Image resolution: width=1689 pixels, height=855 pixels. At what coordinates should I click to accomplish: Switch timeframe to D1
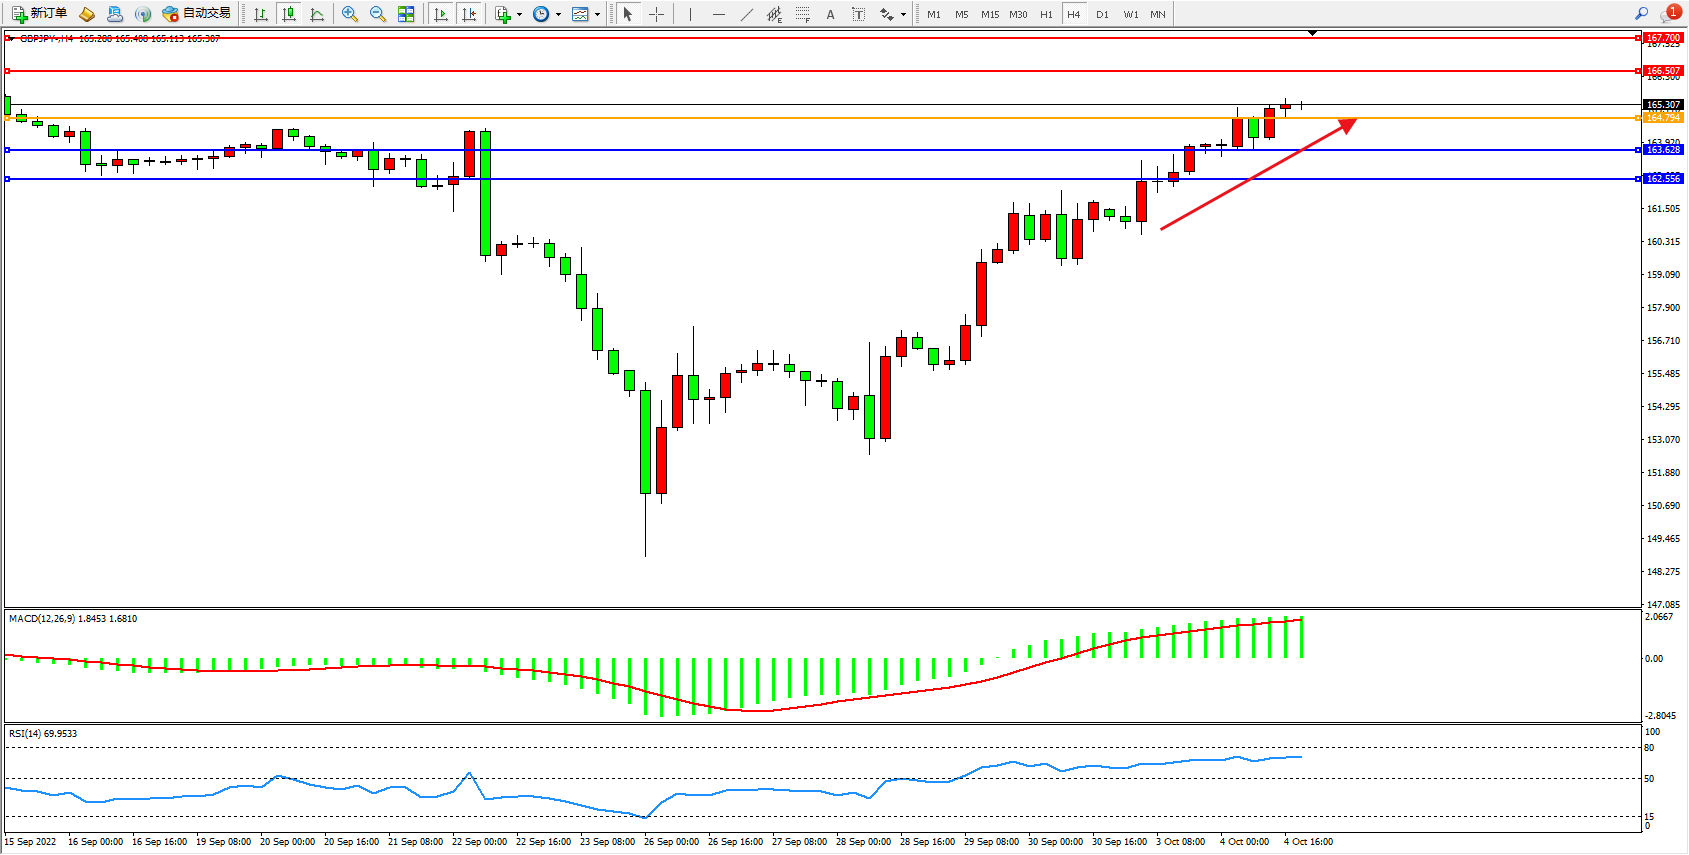1102,14
